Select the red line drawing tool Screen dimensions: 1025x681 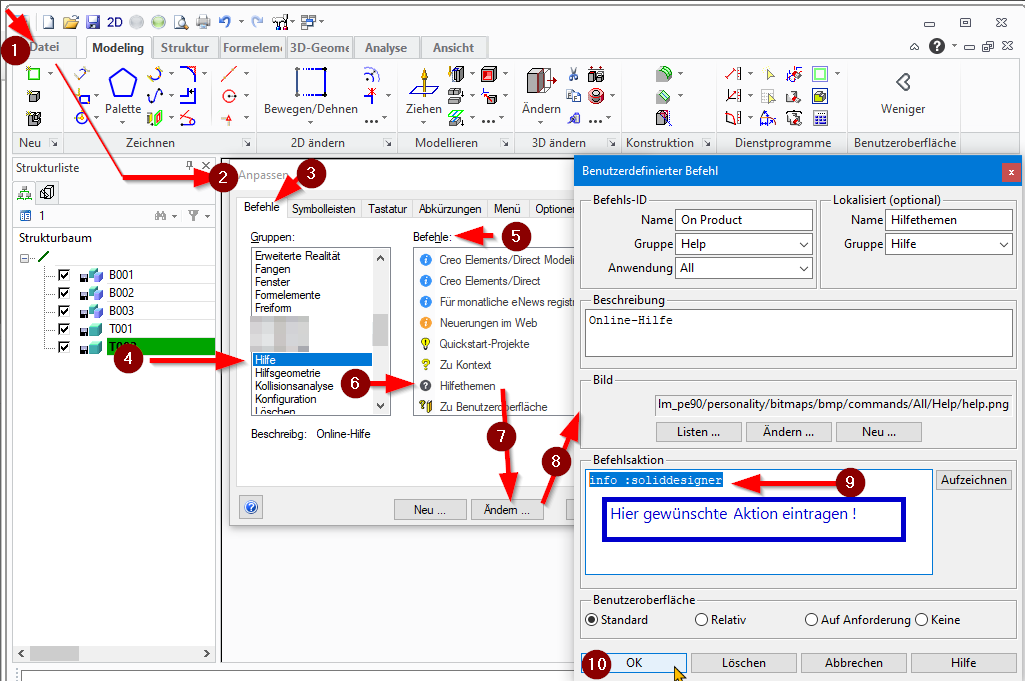coord(229,74)
